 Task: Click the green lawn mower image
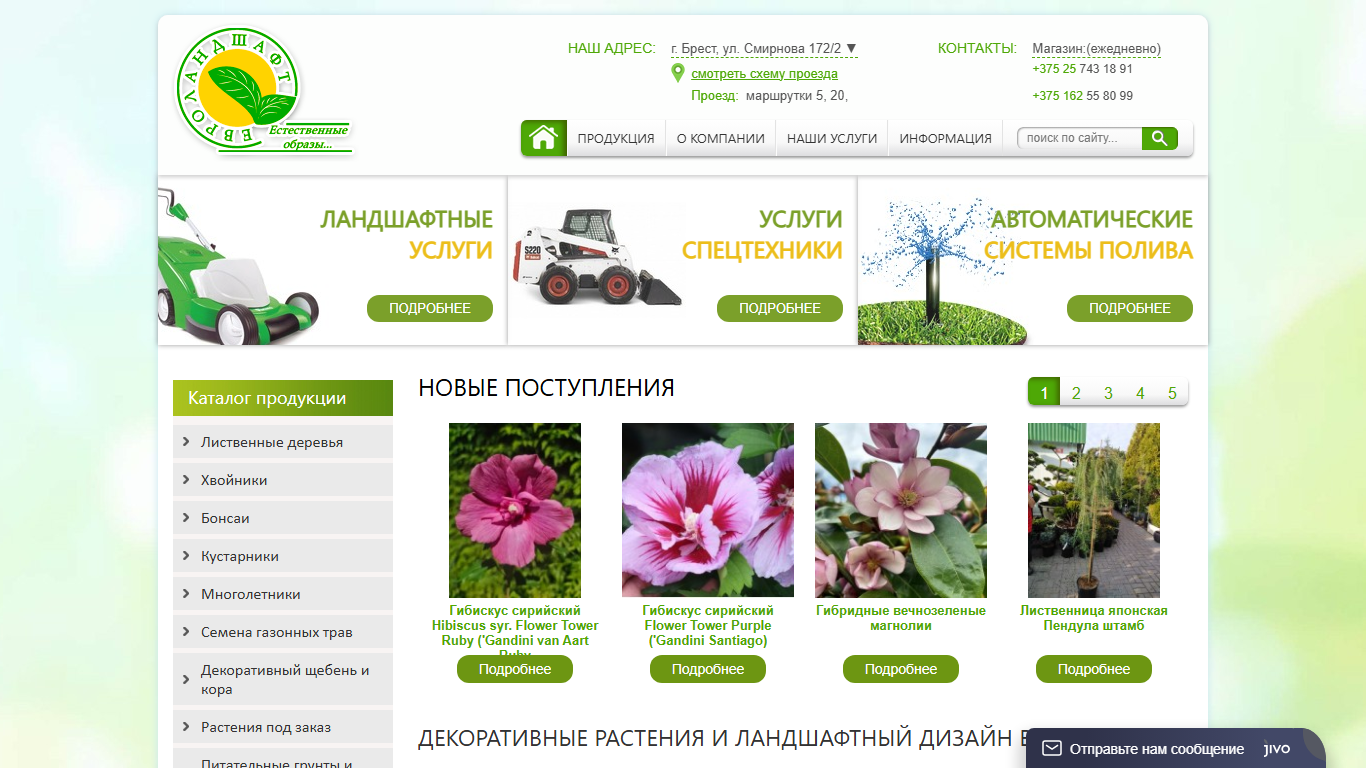click(x=237, y=267)
